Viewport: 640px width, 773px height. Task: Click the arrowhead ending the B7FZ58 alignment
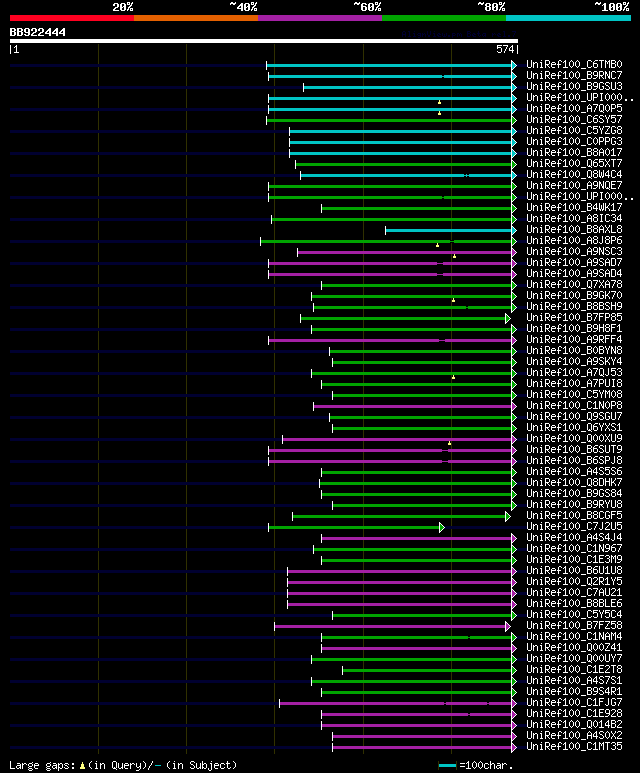tap(508, 627)
